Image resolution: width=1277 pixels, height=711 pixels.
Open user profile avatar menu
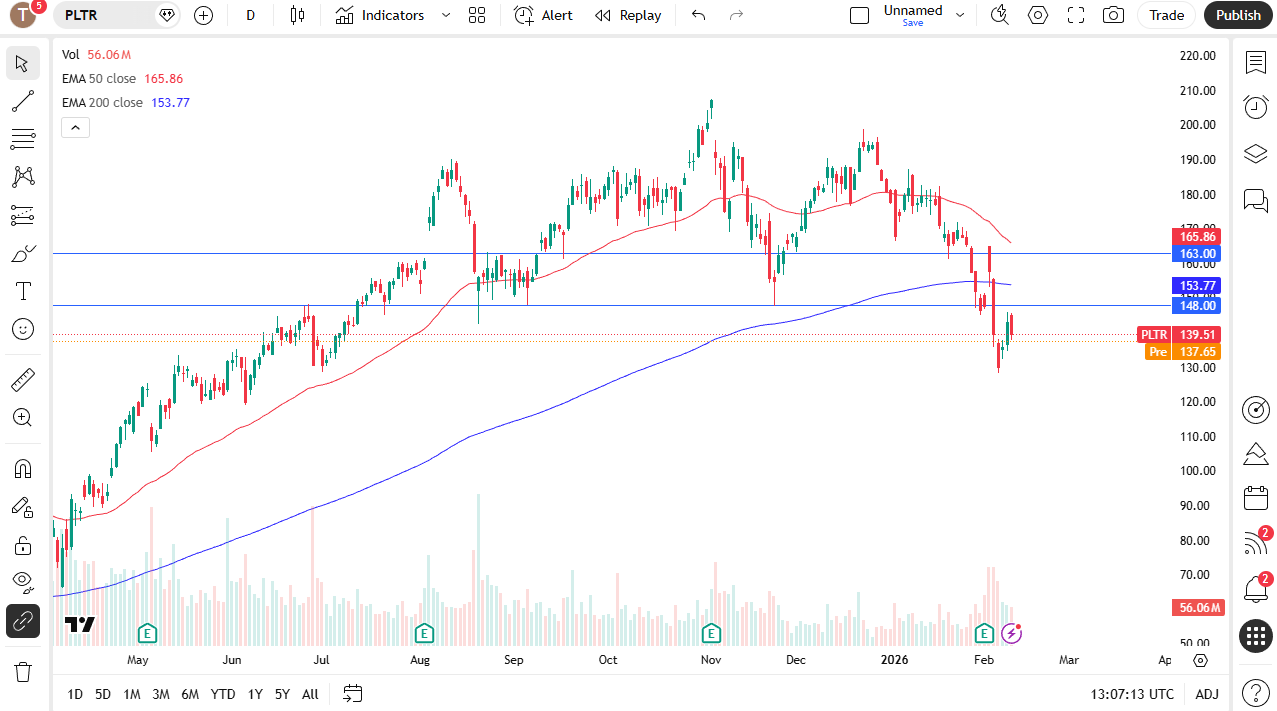[23, 15]
